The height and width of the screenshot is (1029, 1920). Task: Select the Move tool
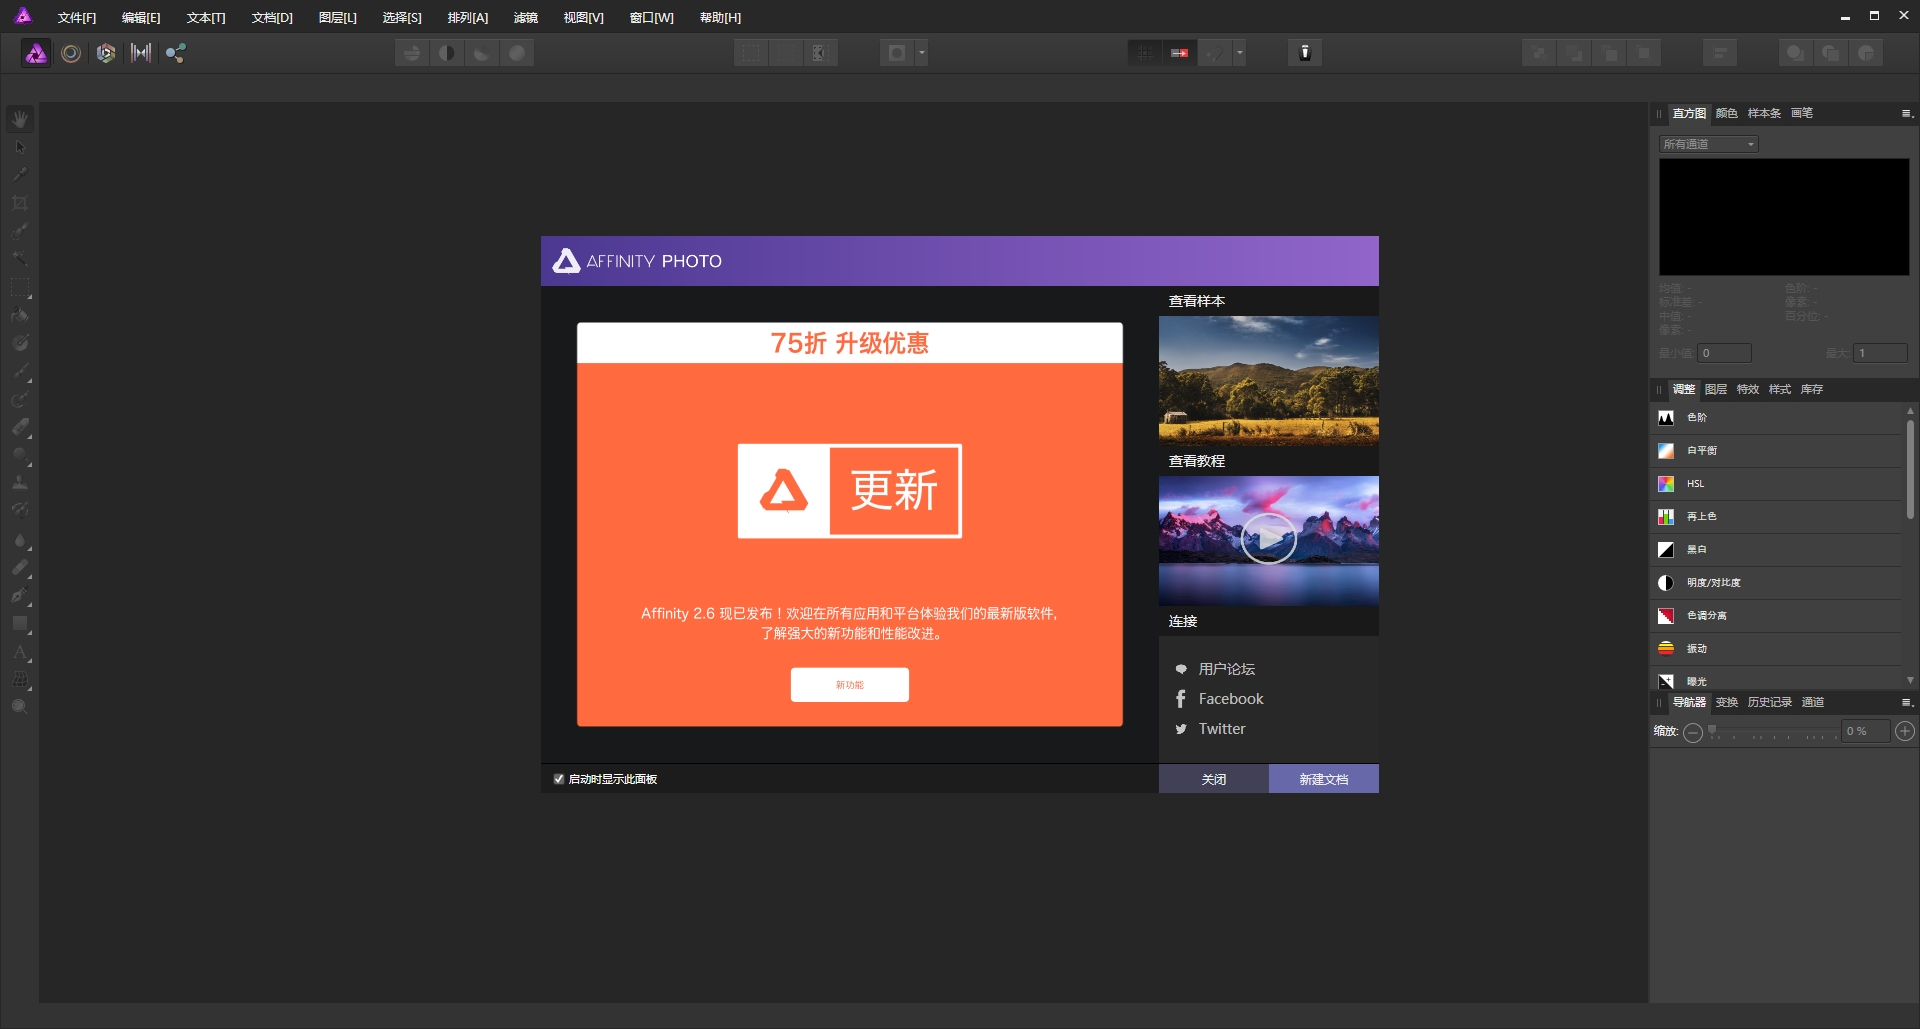pos(21,146)
